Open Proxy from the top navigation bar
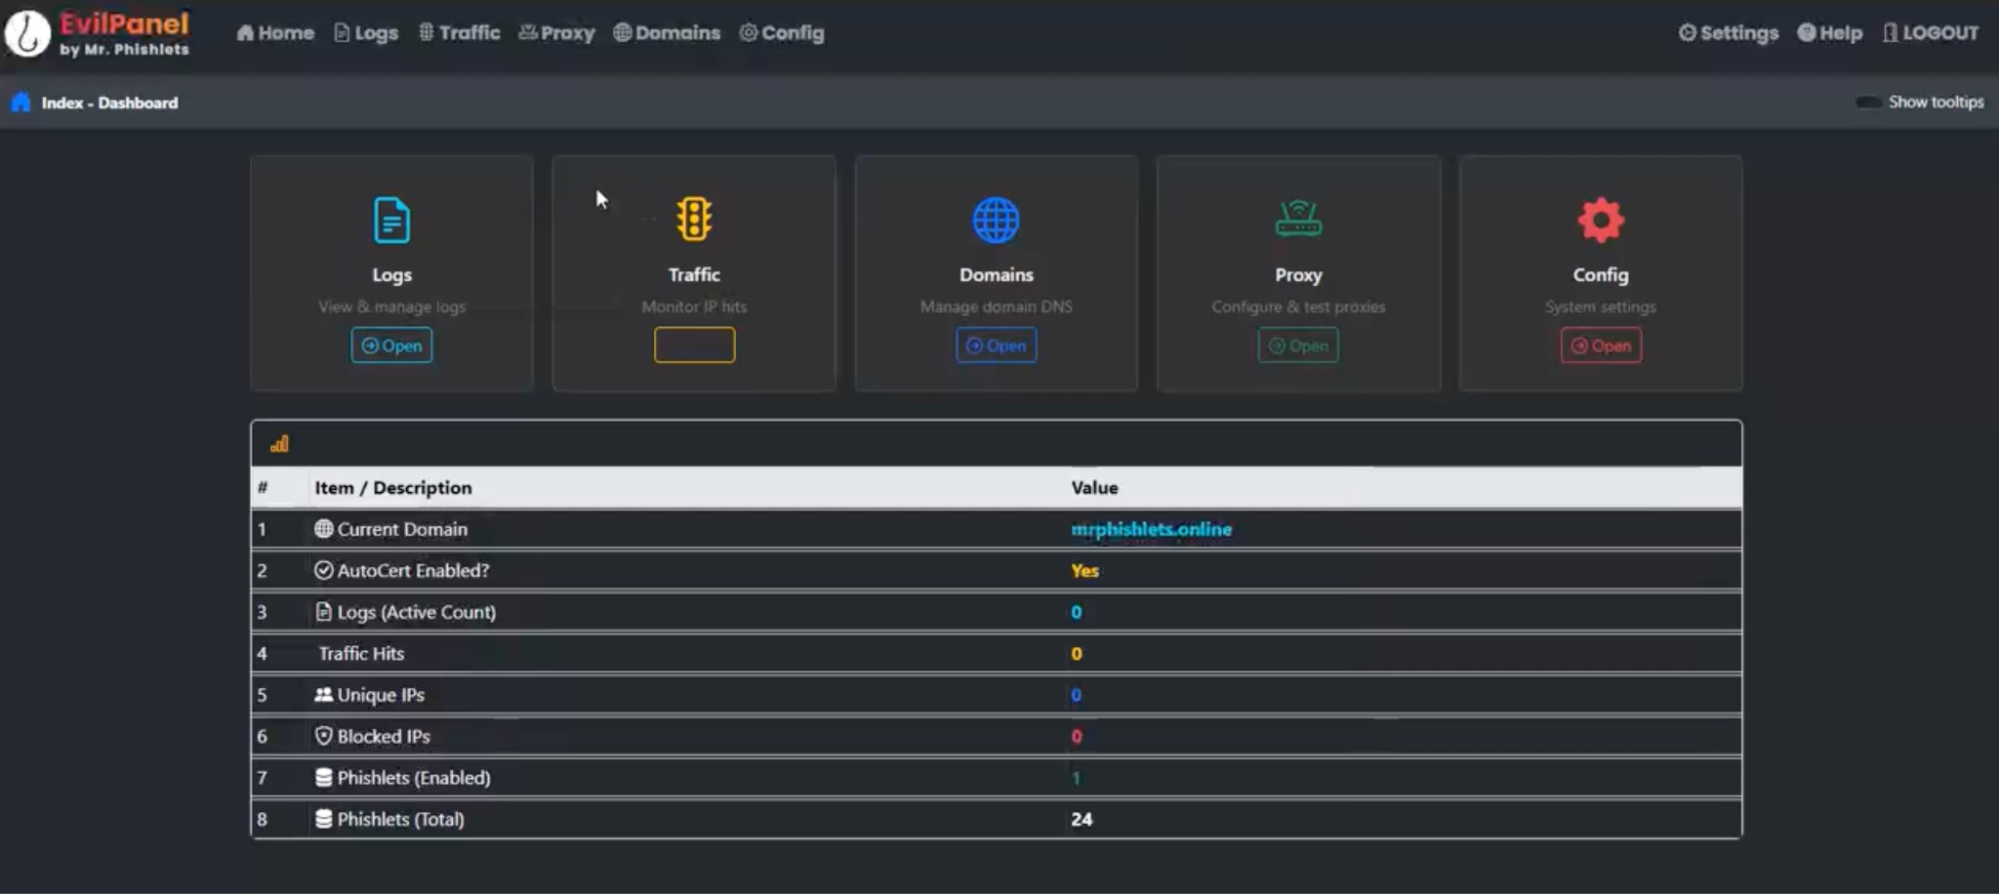Screen dimensions: 1999x895 [x=557, y=33]
